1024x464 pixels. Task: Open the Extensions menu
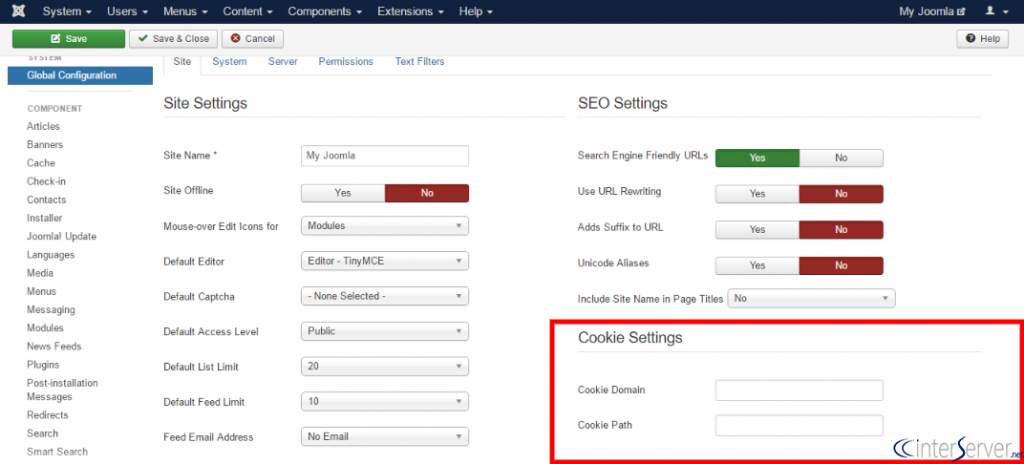[410, 11]
